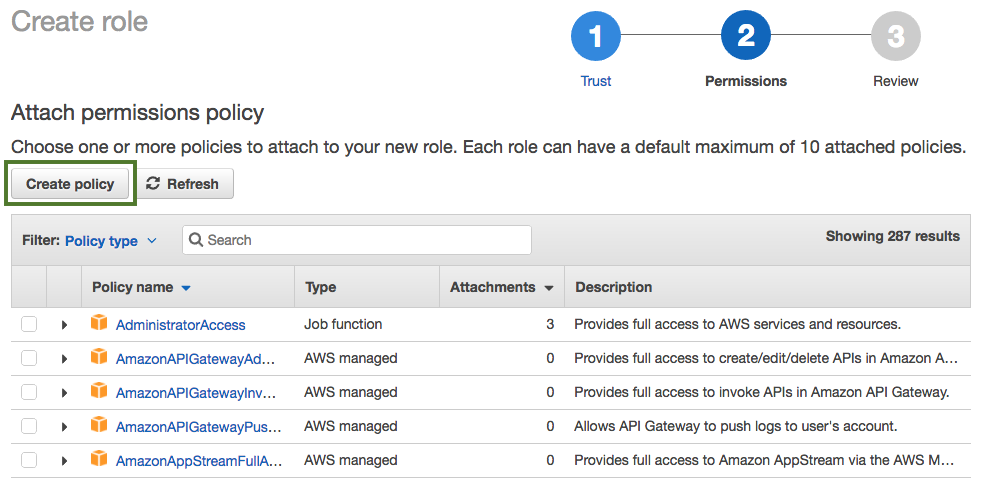Image resolution: width=995 pixels, height=480 pixels.
Task: Expand the AmazonAPIGatewayPus... row details
Action: [x=65, y=427]
